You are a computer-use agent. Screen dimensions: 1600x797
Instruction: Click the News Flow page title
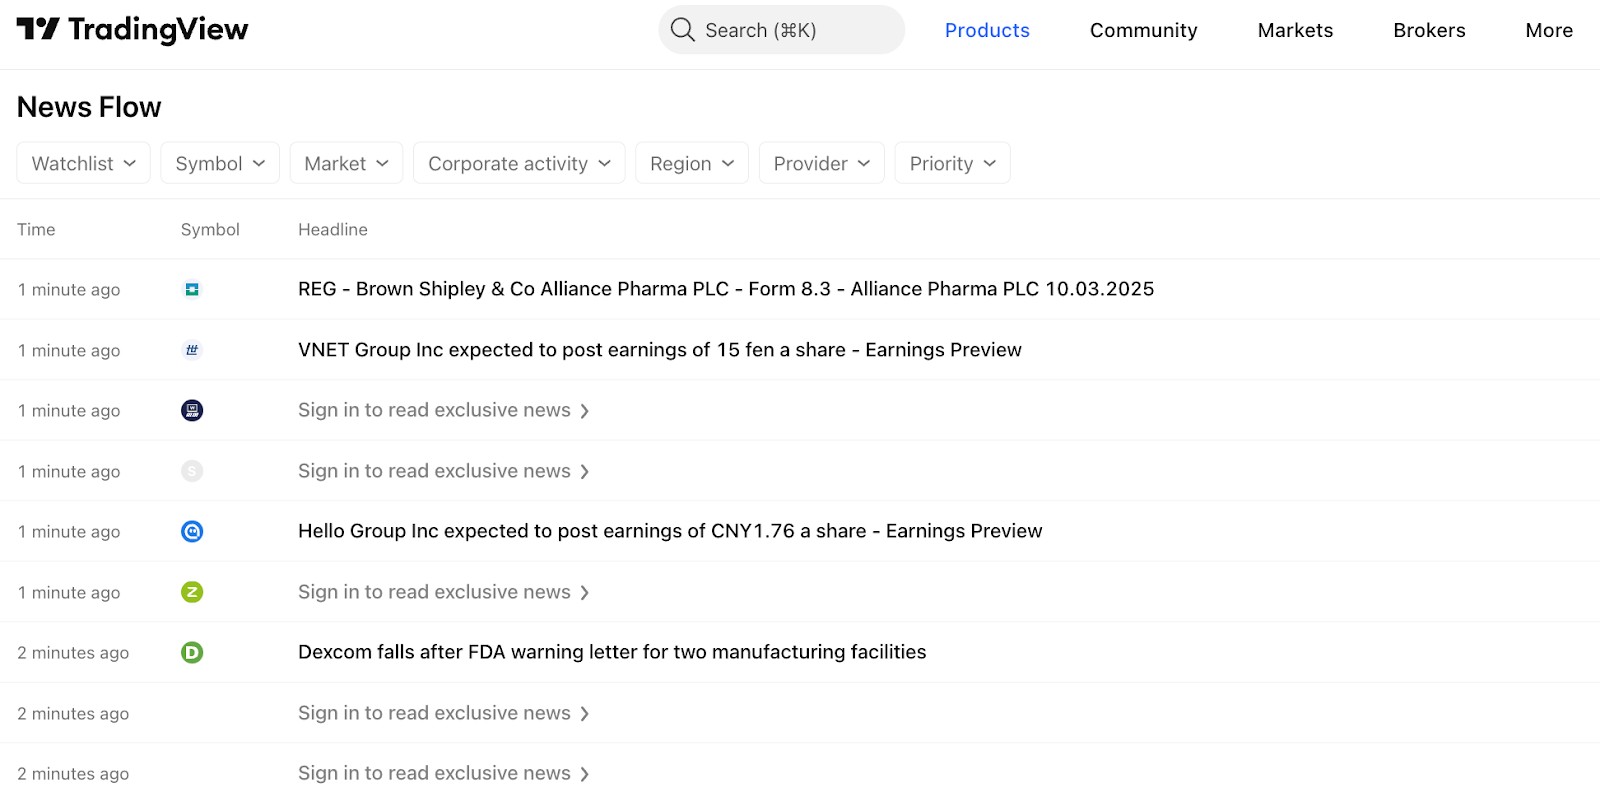click(x=89, y=107)
